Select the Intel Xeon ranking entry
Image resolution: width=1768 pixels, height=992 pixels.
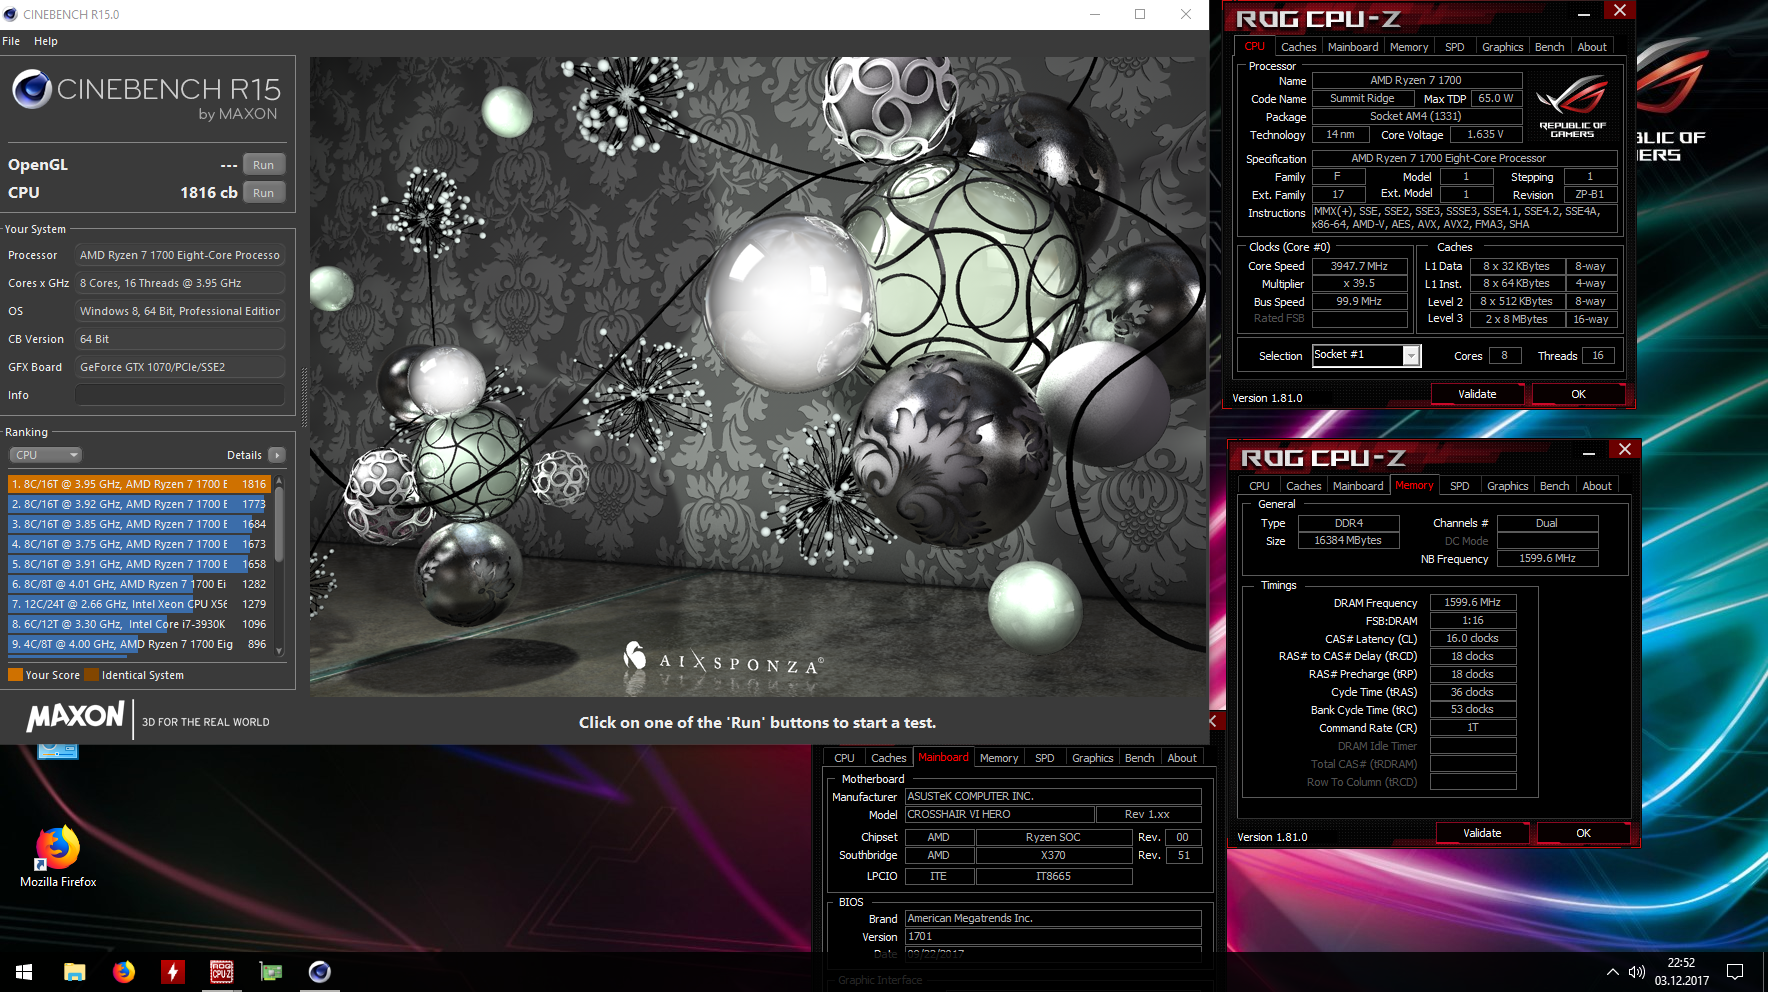pos(139,604)
